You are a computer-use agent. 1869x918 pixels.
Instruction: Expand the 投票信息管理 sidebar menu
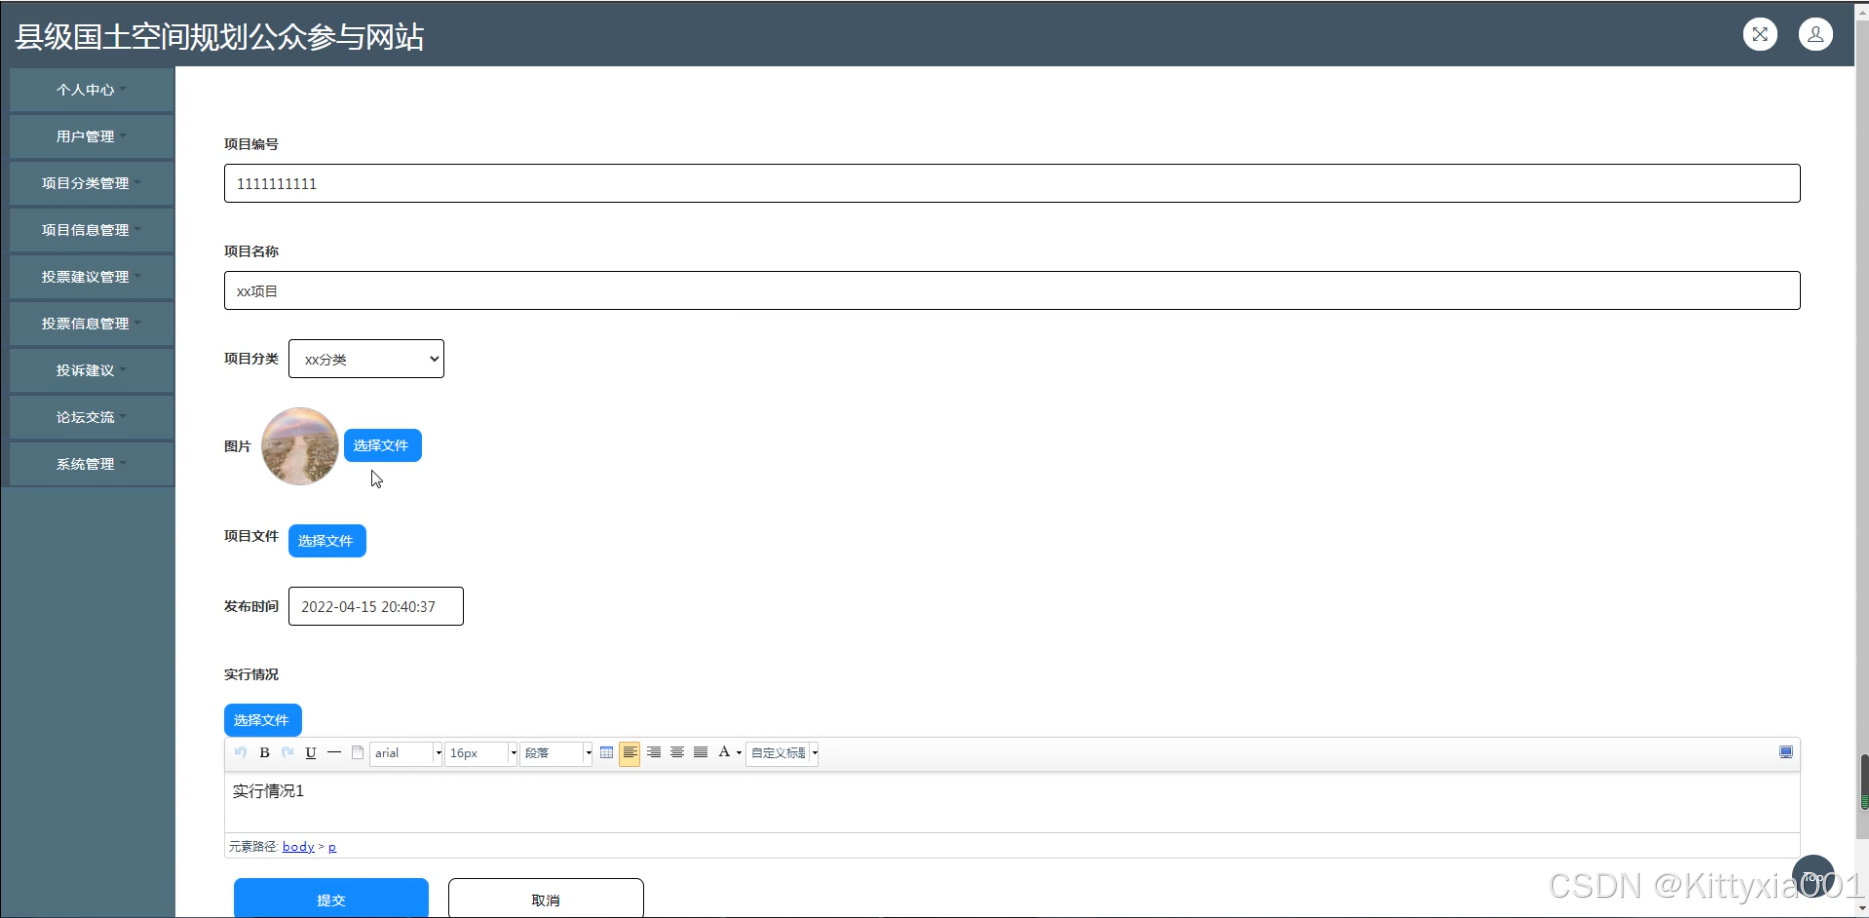(92, 324)
